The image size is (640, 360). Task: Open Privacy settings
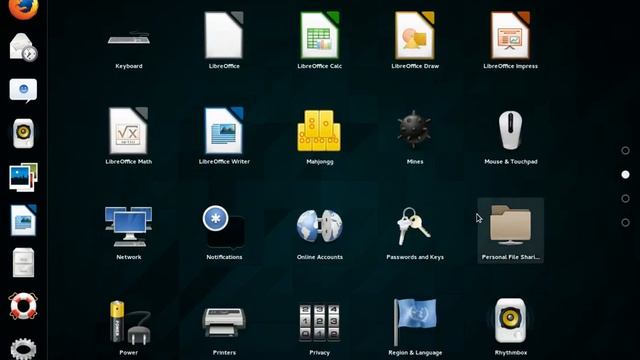coord(320,322)
